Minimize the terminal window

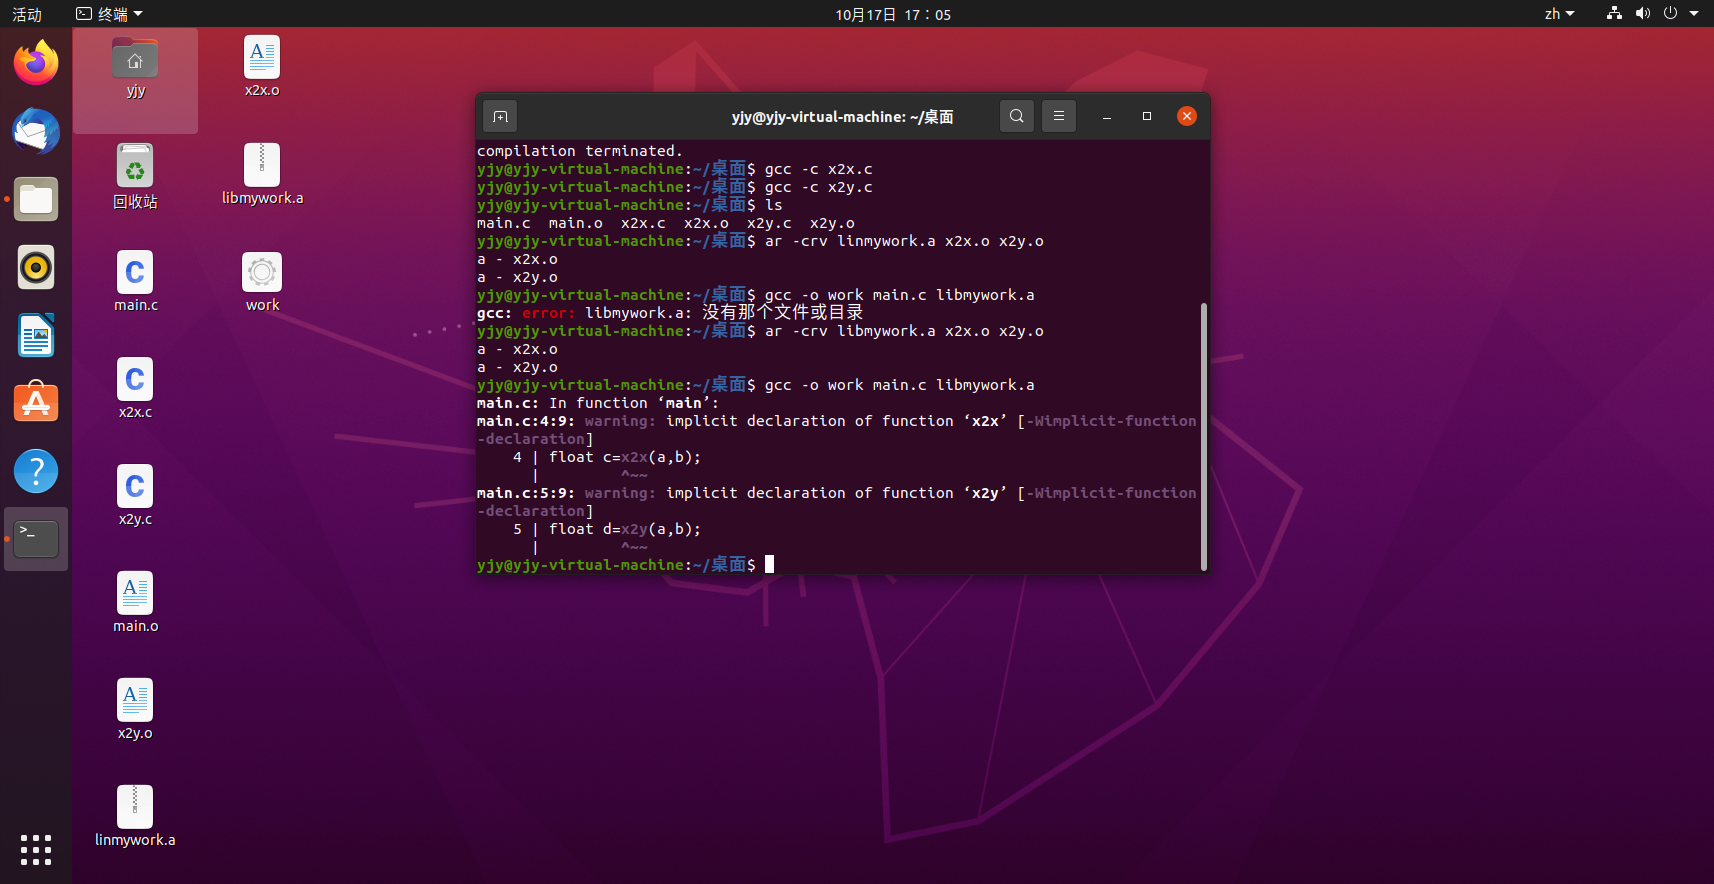1107,116
